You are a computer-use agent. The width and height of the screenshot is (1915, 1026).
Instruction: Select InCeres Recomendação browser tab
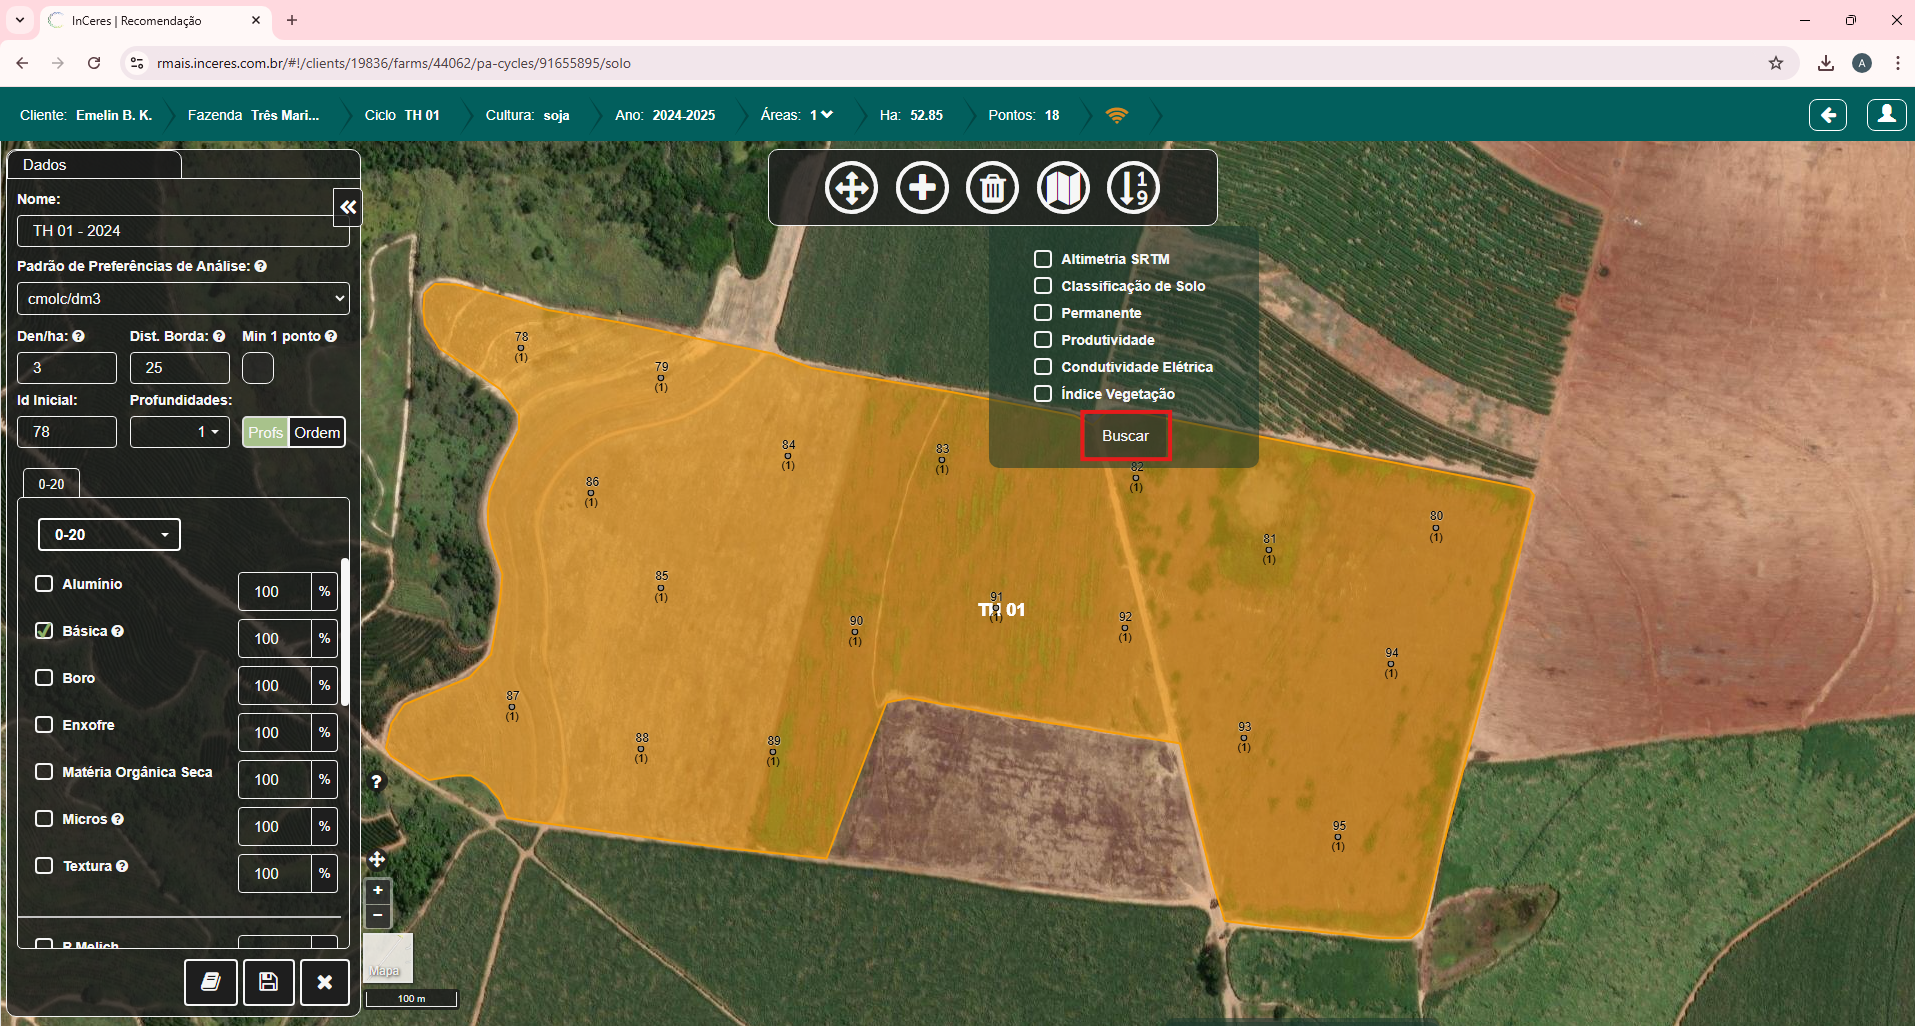coord(155,20)
